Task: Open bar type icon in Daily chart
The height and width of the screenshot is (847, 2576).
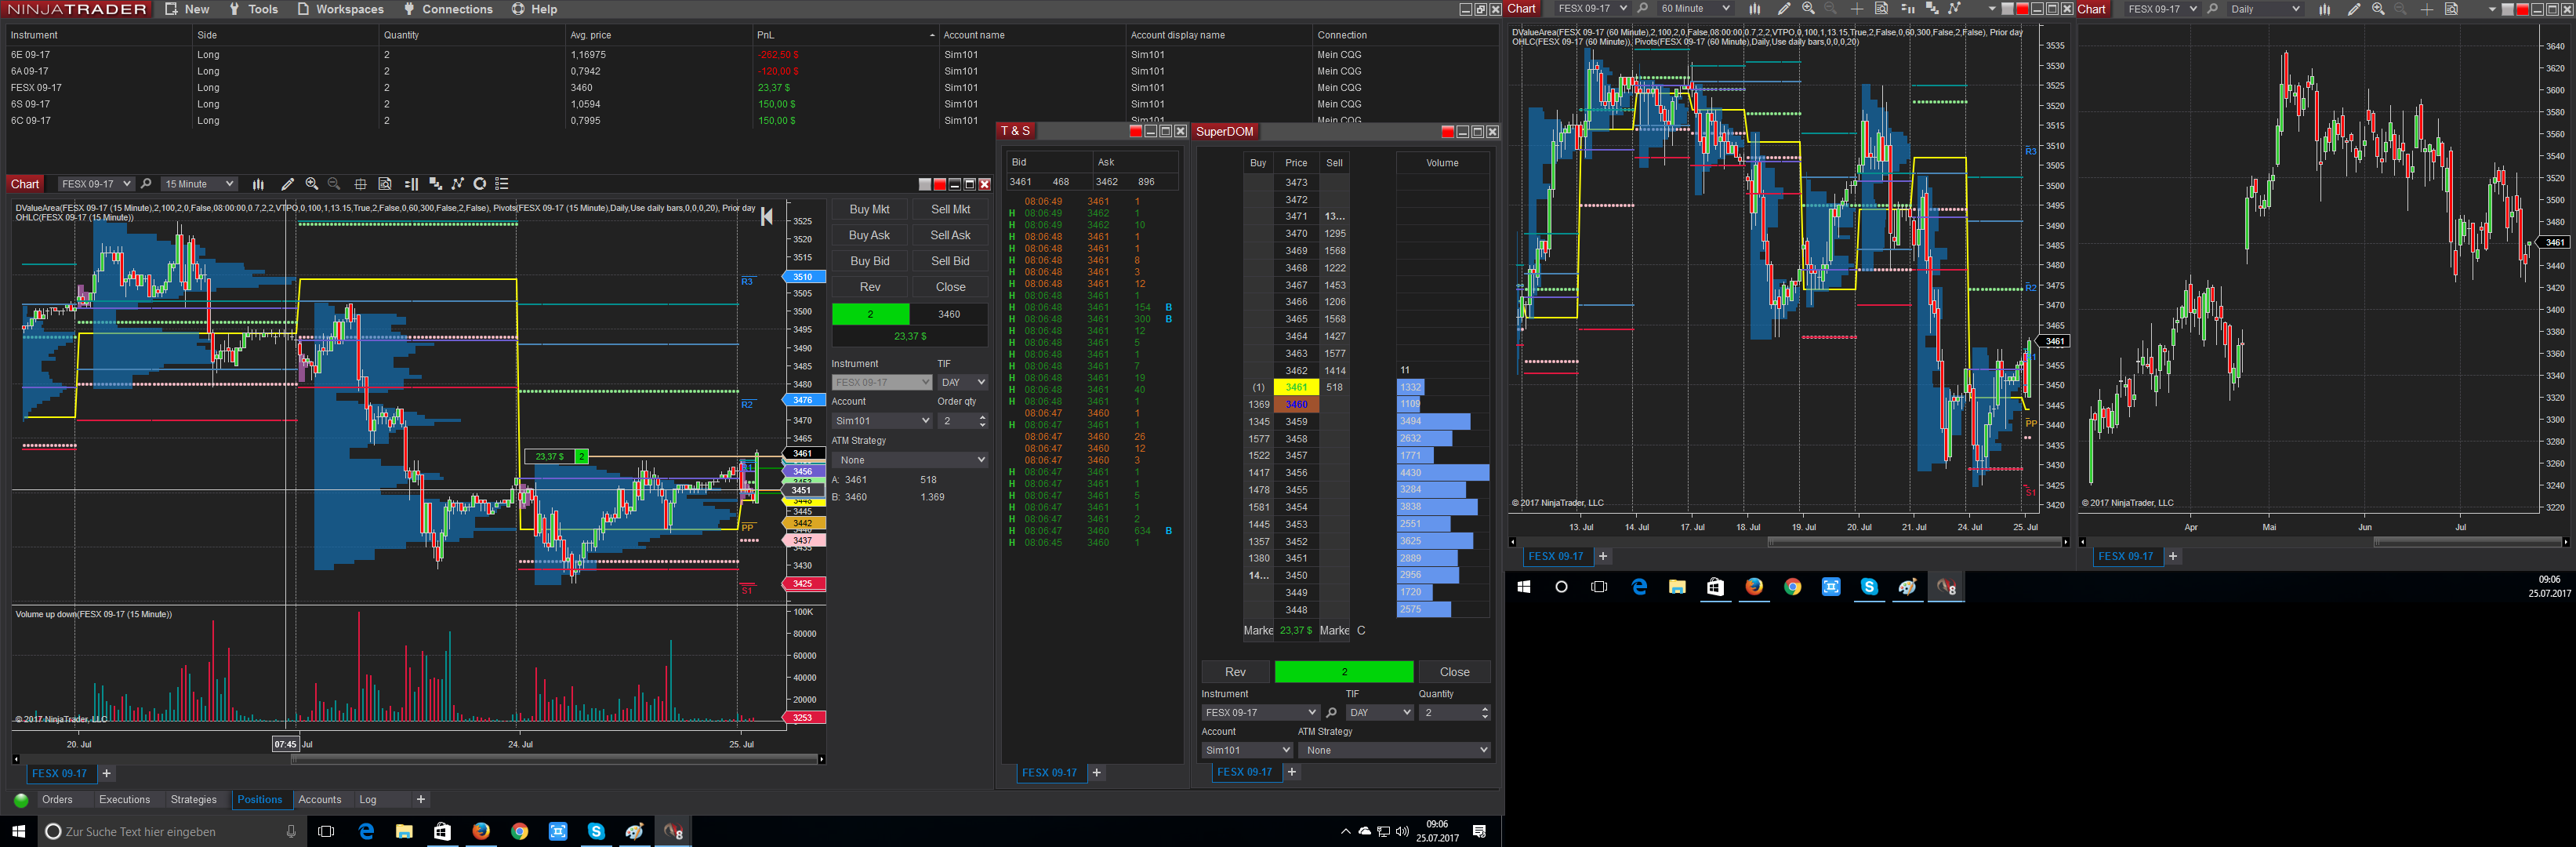Action: [2324, 9]
